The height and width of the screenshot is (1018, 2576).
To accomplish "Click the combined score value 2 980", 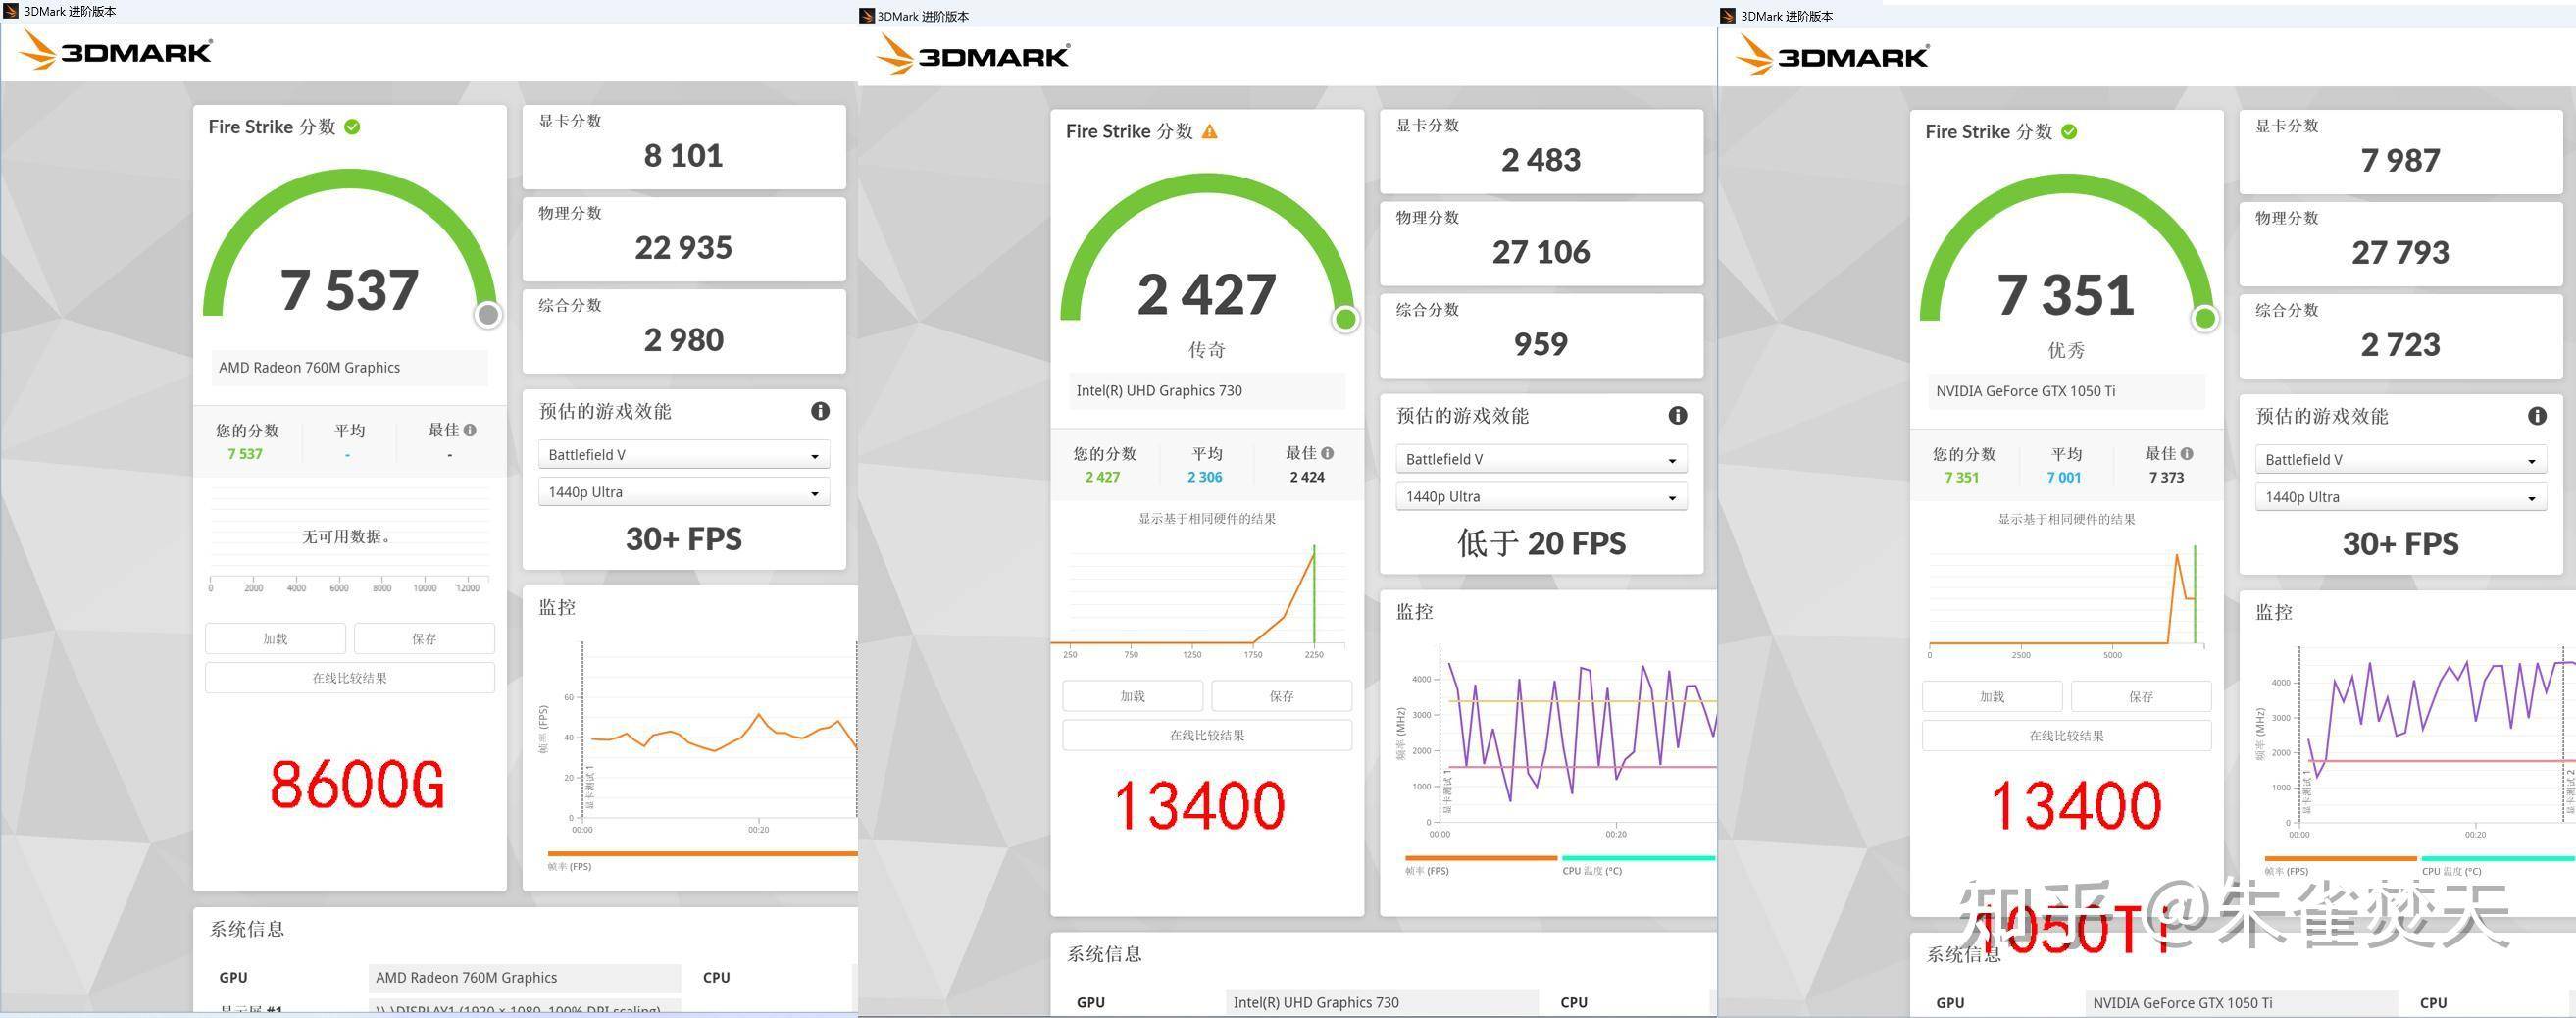I will click(684, 339).
